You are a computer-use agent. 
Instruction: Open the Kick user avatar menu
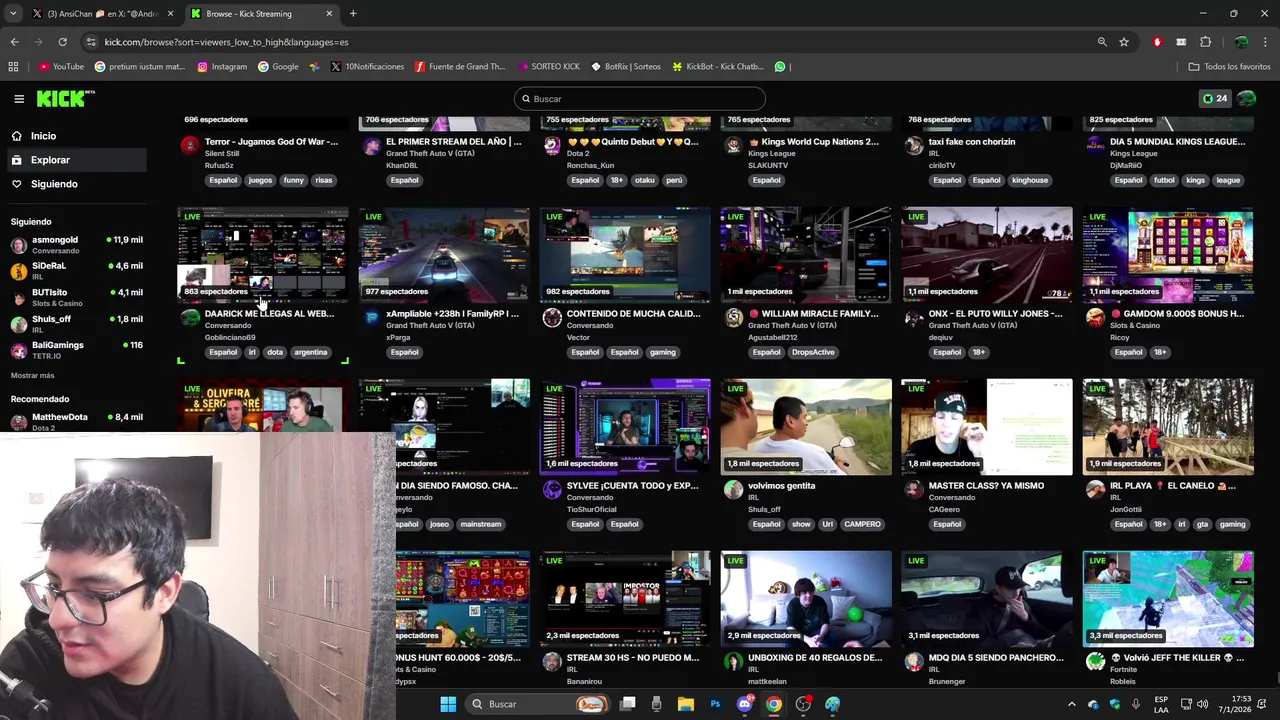pyautogui.click(x=1247, y=99)
